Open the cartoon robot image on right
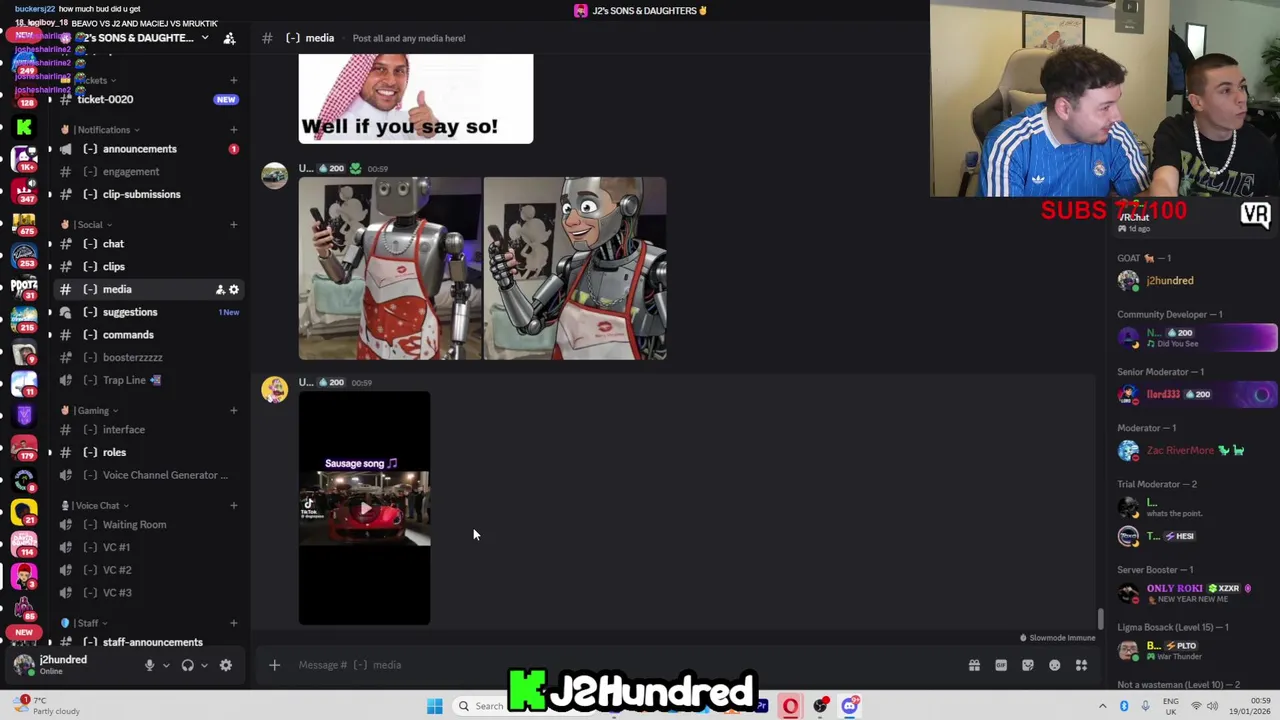This screenshot has width=1280, height=720. (x=575, y=268)
